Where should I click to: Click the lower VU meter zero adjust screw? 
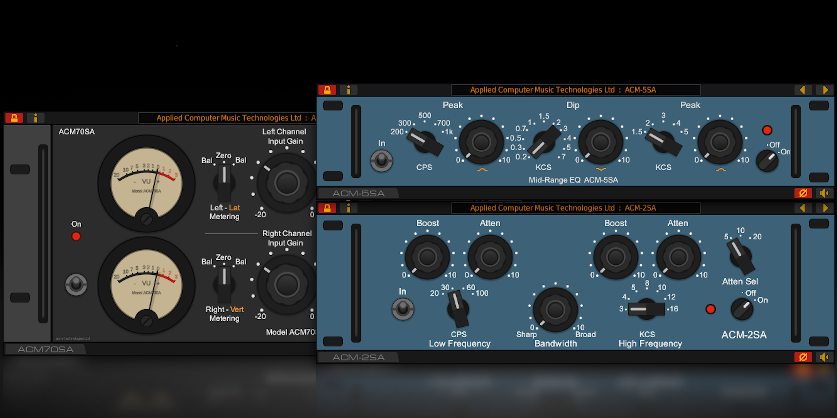point(146,320)
